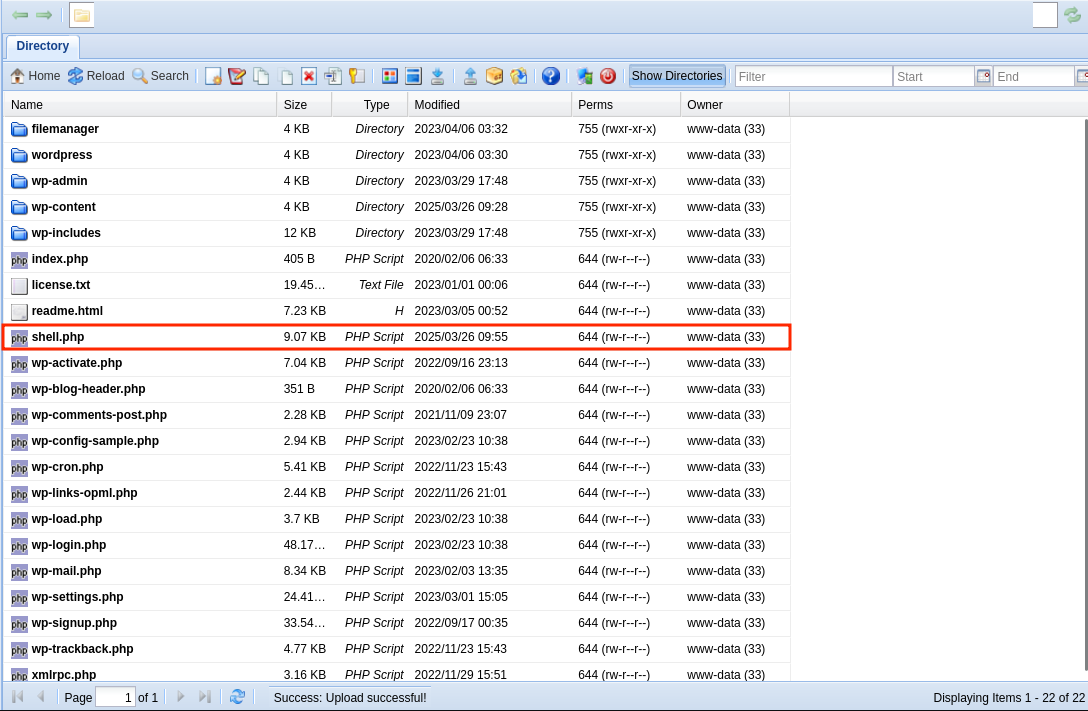Image resolution: width=1088 pixels, height=711 pixels.
Task: Sort by the Size column header
Action: [x=304, y=105]
